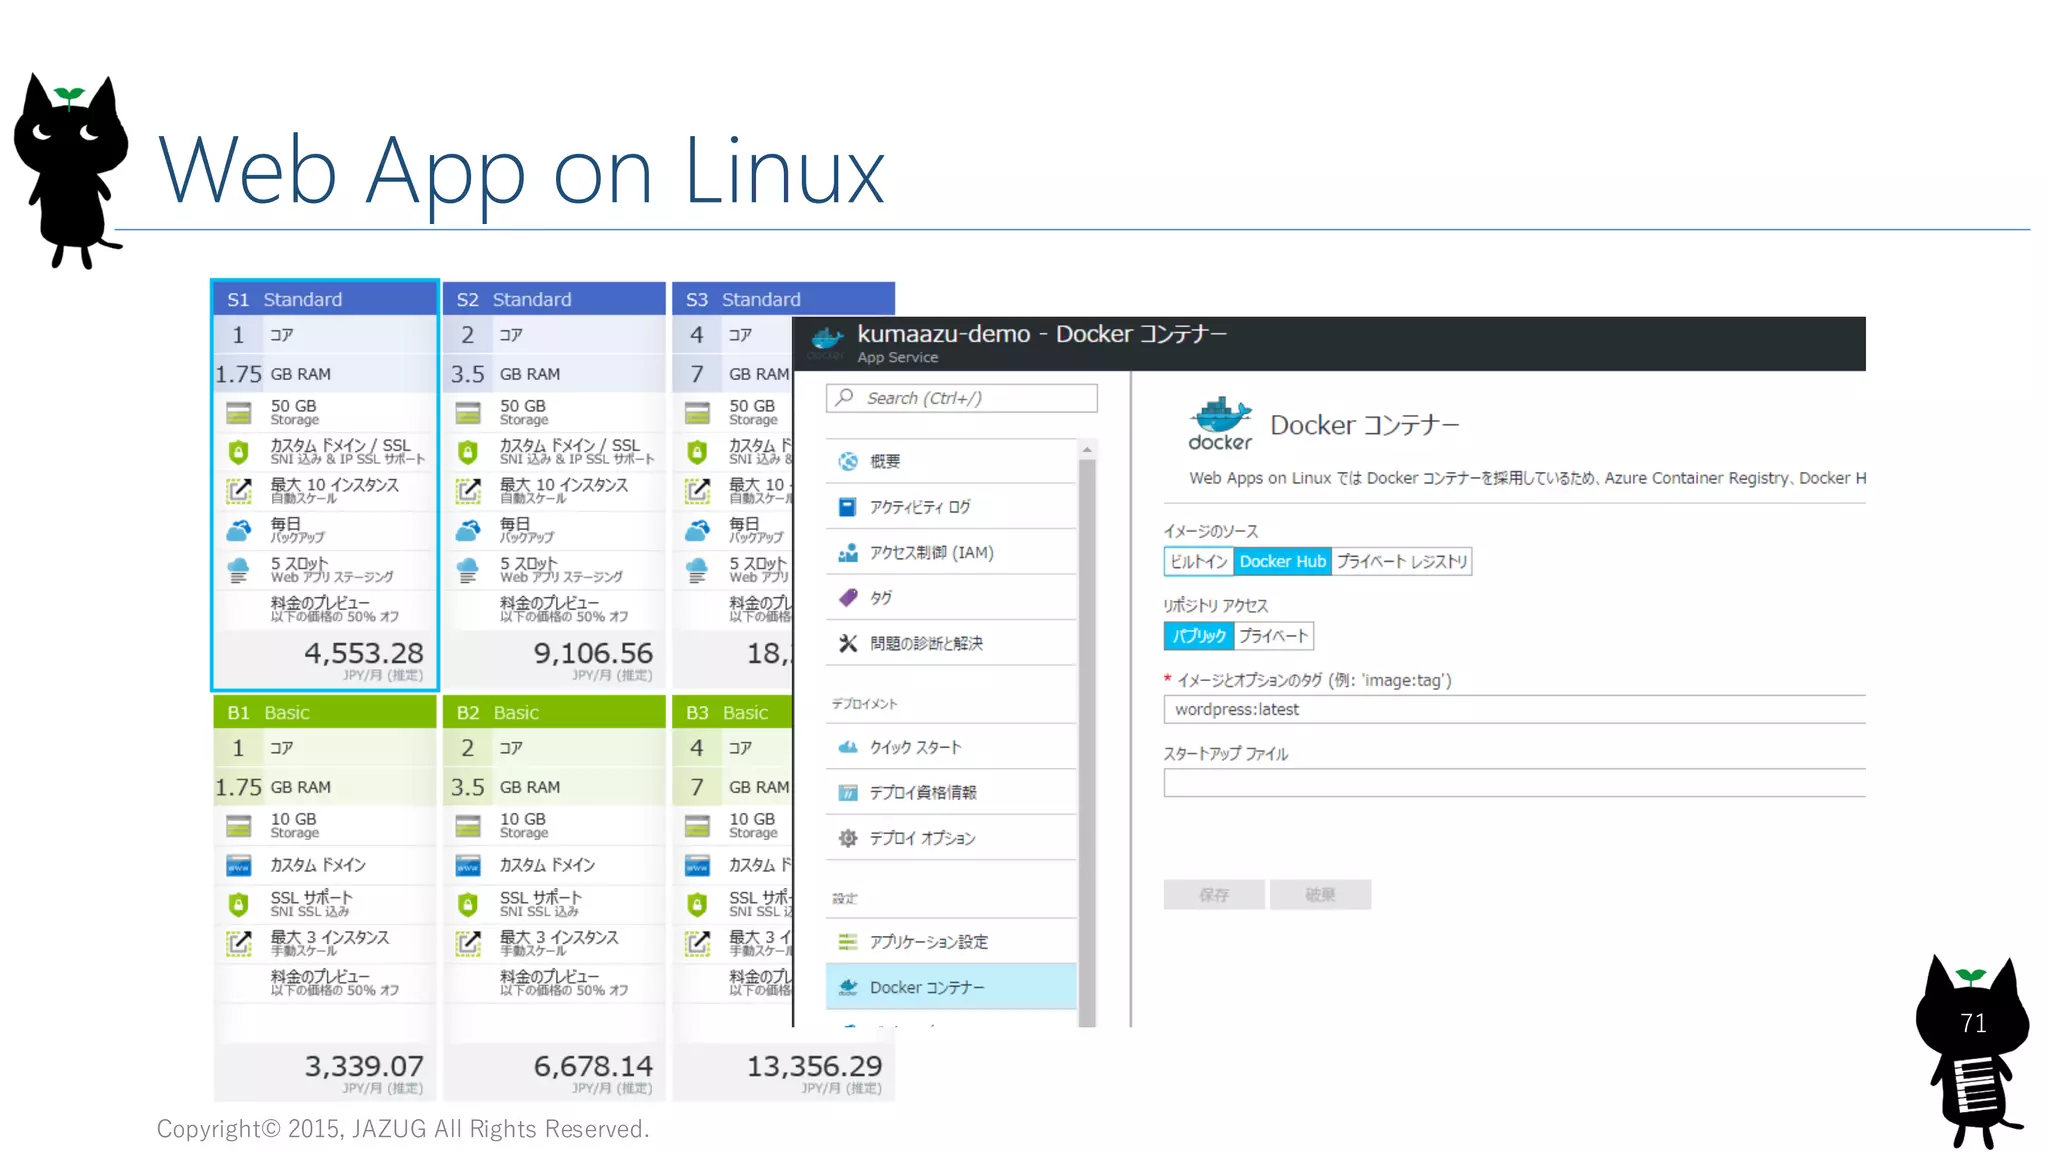The width and height of the screenshot is (2048, 1152).
Task: Click the S1 slot staging icon
Action: pos(238,570)
